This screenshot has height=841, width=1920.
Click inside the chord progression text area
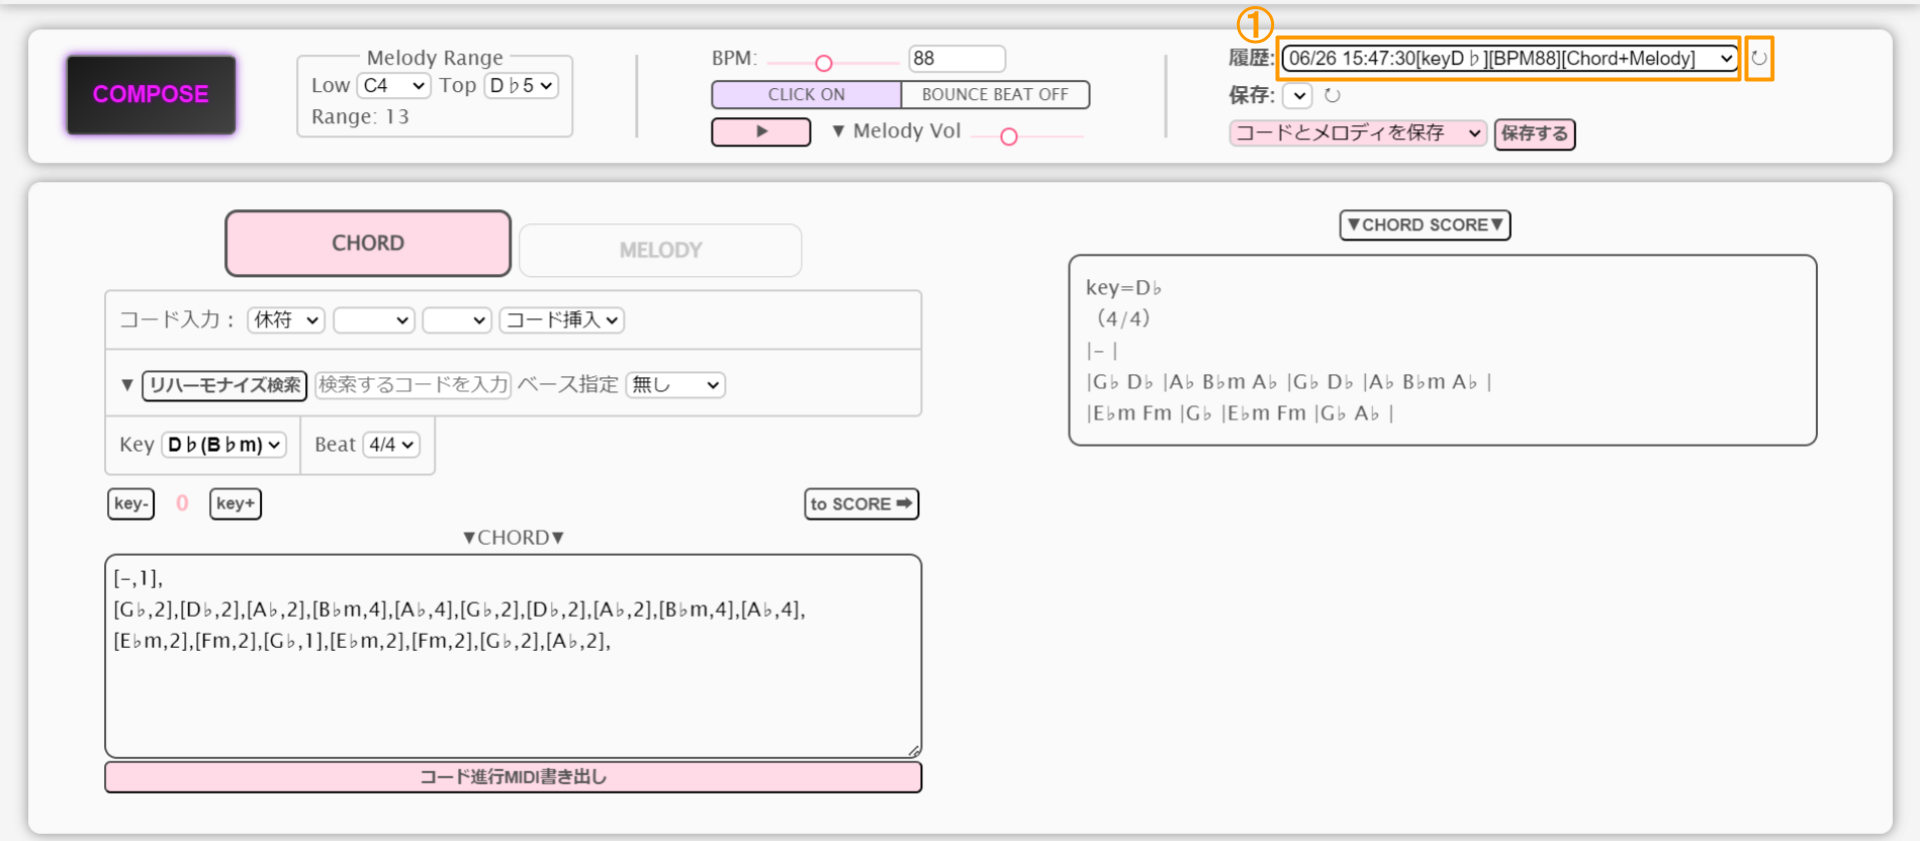tap(513, 657)
